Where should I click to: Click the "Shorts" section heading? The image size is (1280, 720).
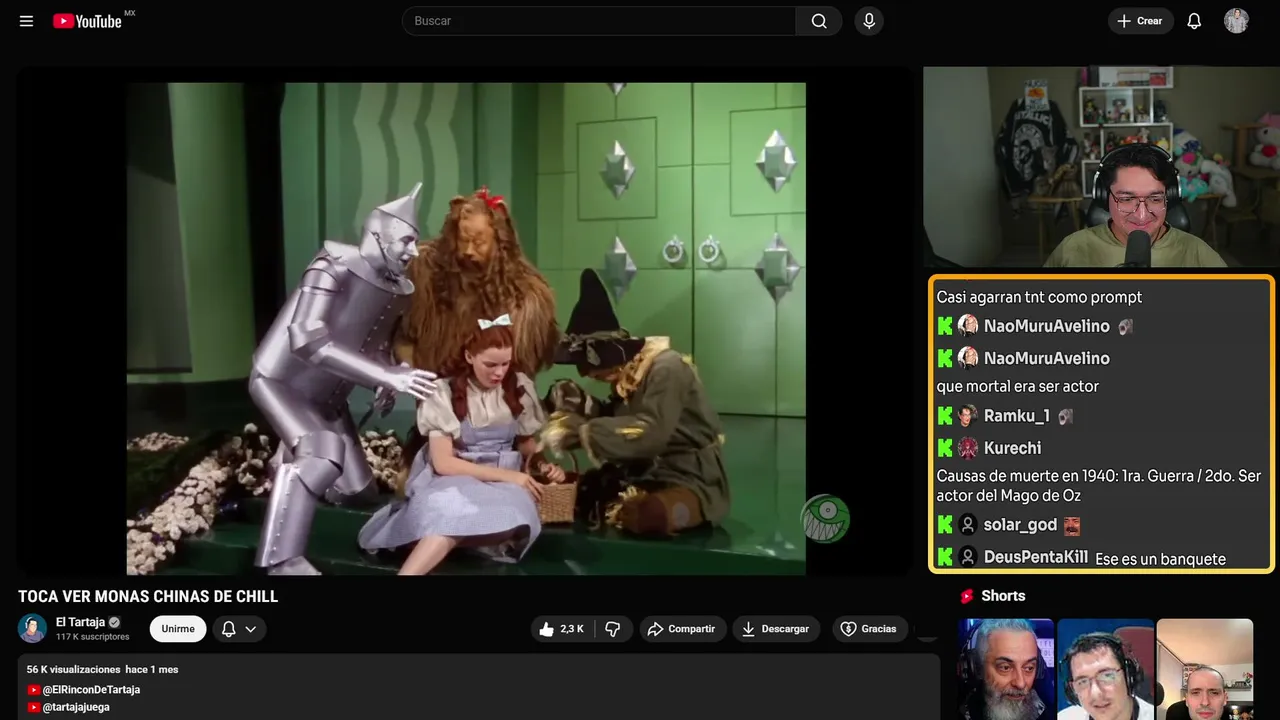1003,596
